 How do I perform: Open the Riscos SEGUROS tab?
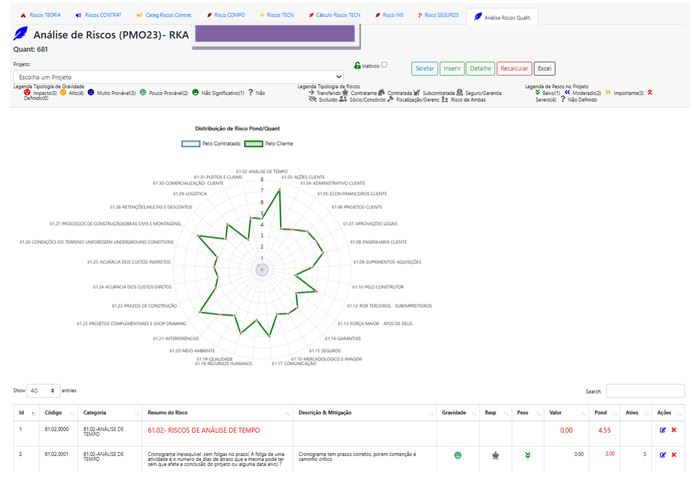coord(439,17)
